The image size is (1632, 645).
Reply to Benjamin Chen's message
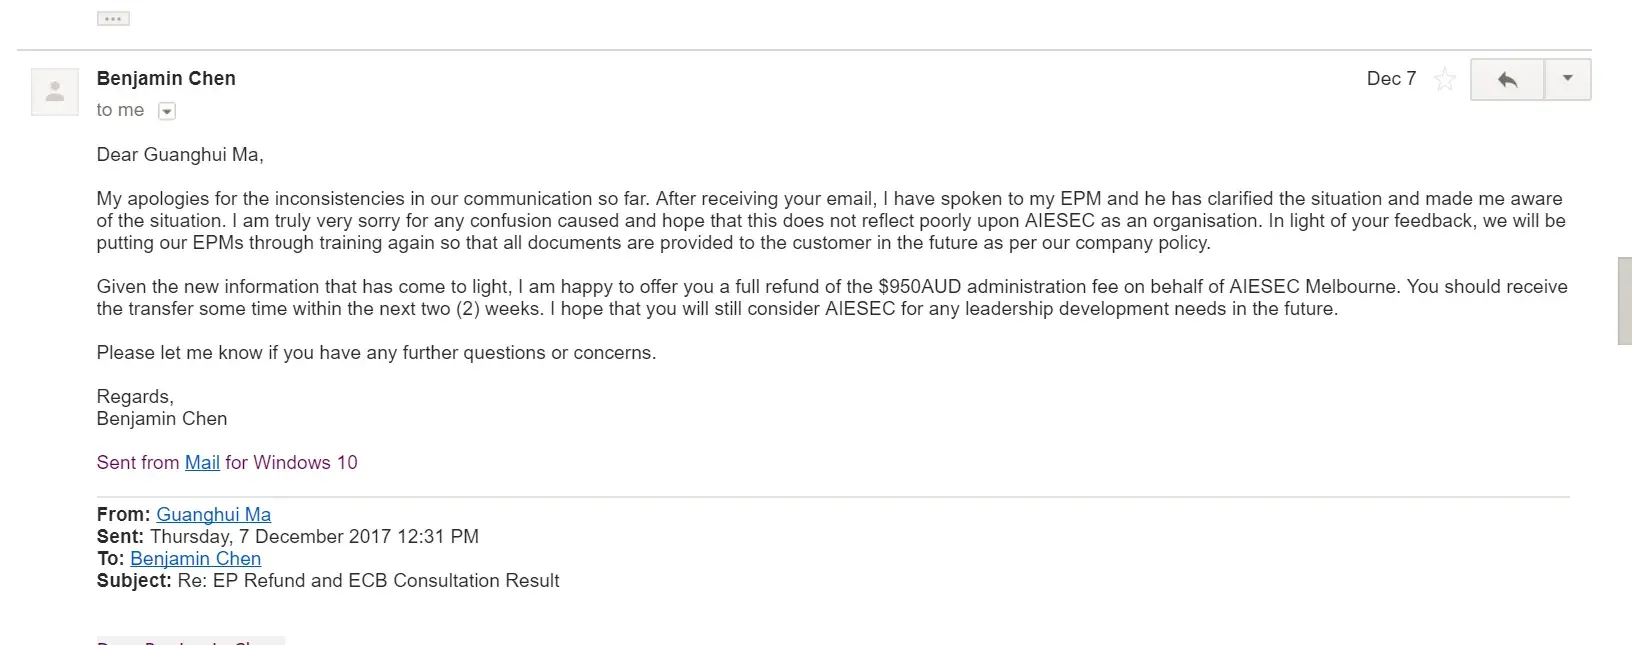point(1507,79)
